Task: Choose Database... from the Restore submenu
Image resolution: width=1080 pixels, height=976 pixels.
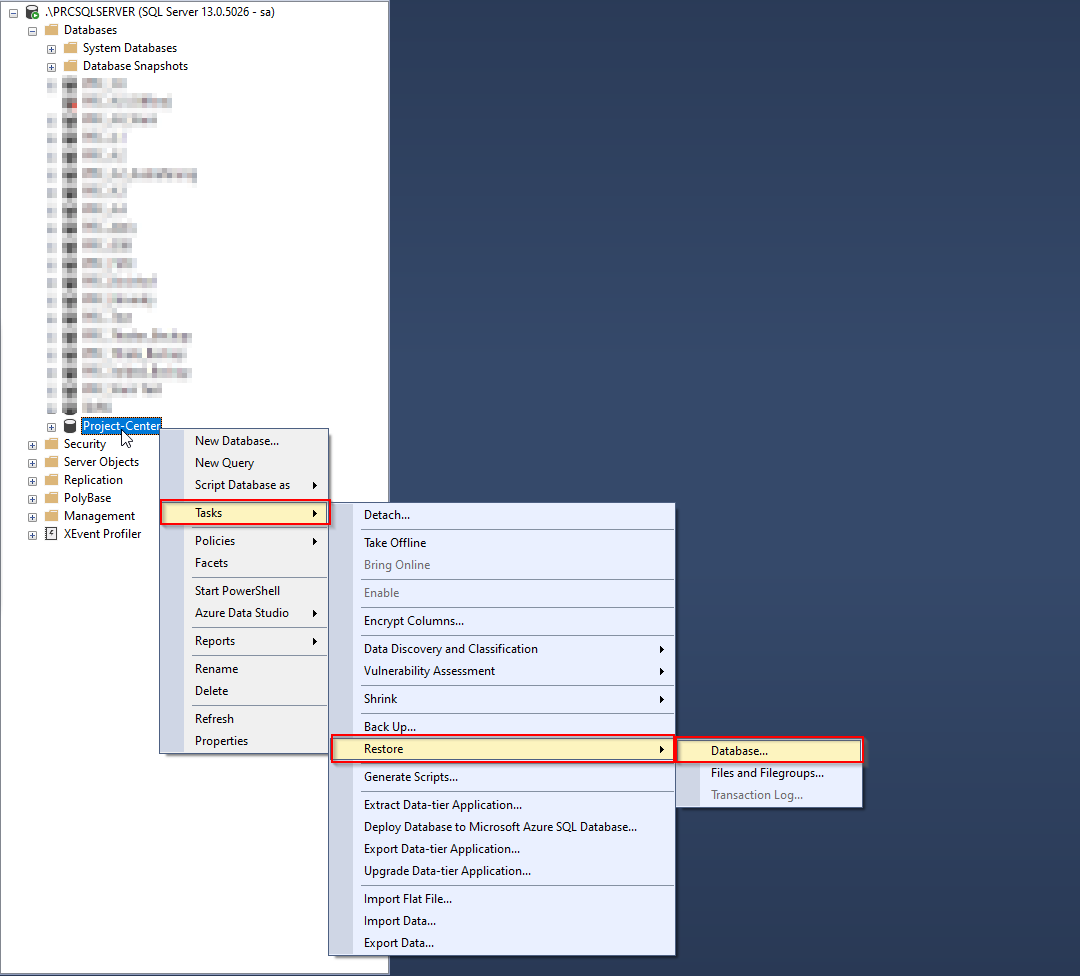Action: coord(740,751)
